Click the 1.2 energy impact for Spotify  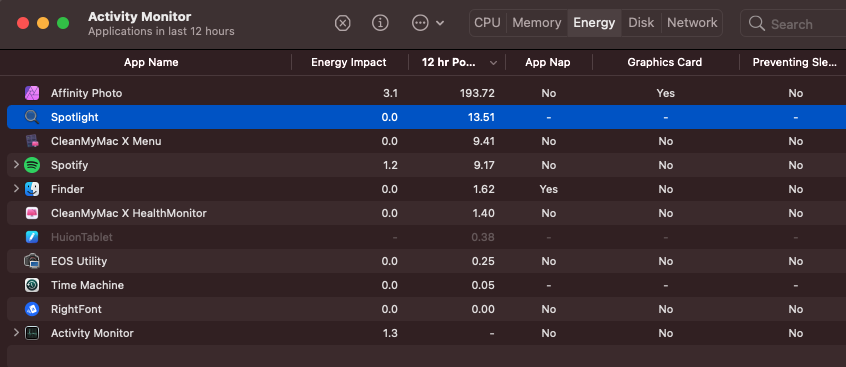click(x=390, y=165)
